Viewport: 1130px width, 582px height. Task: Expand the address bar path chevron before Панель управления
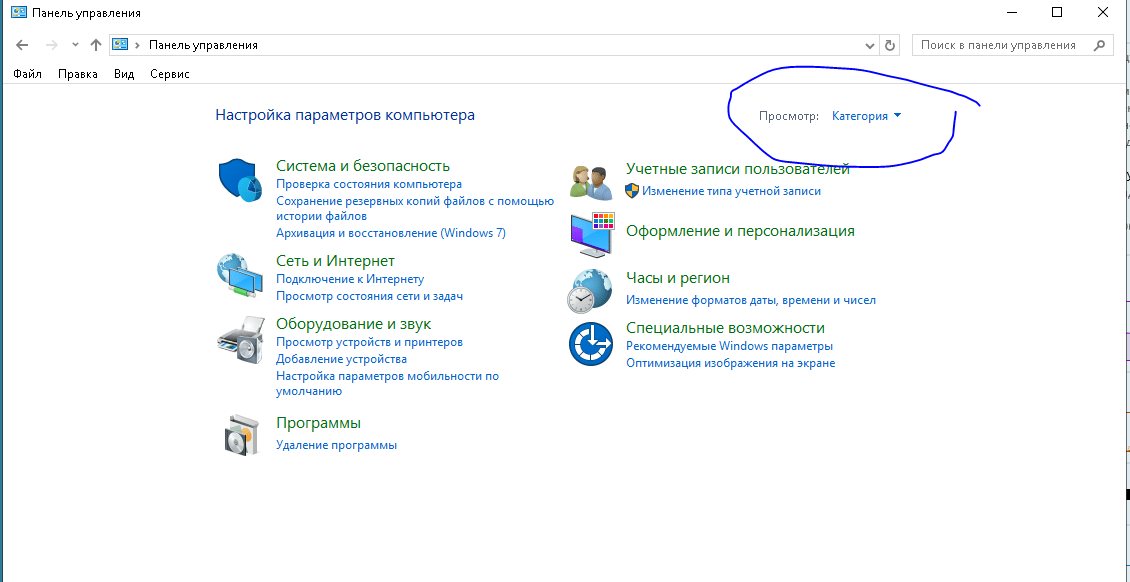click(x=137, y=45)
